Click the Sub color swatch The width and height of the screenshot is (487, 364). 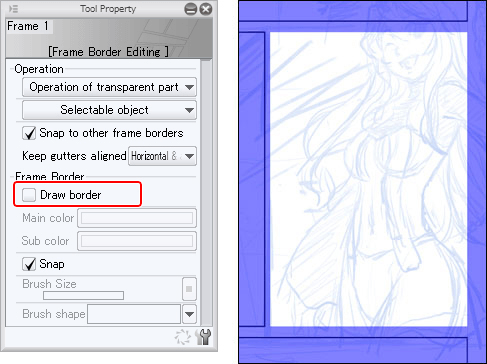click(137, 241)
